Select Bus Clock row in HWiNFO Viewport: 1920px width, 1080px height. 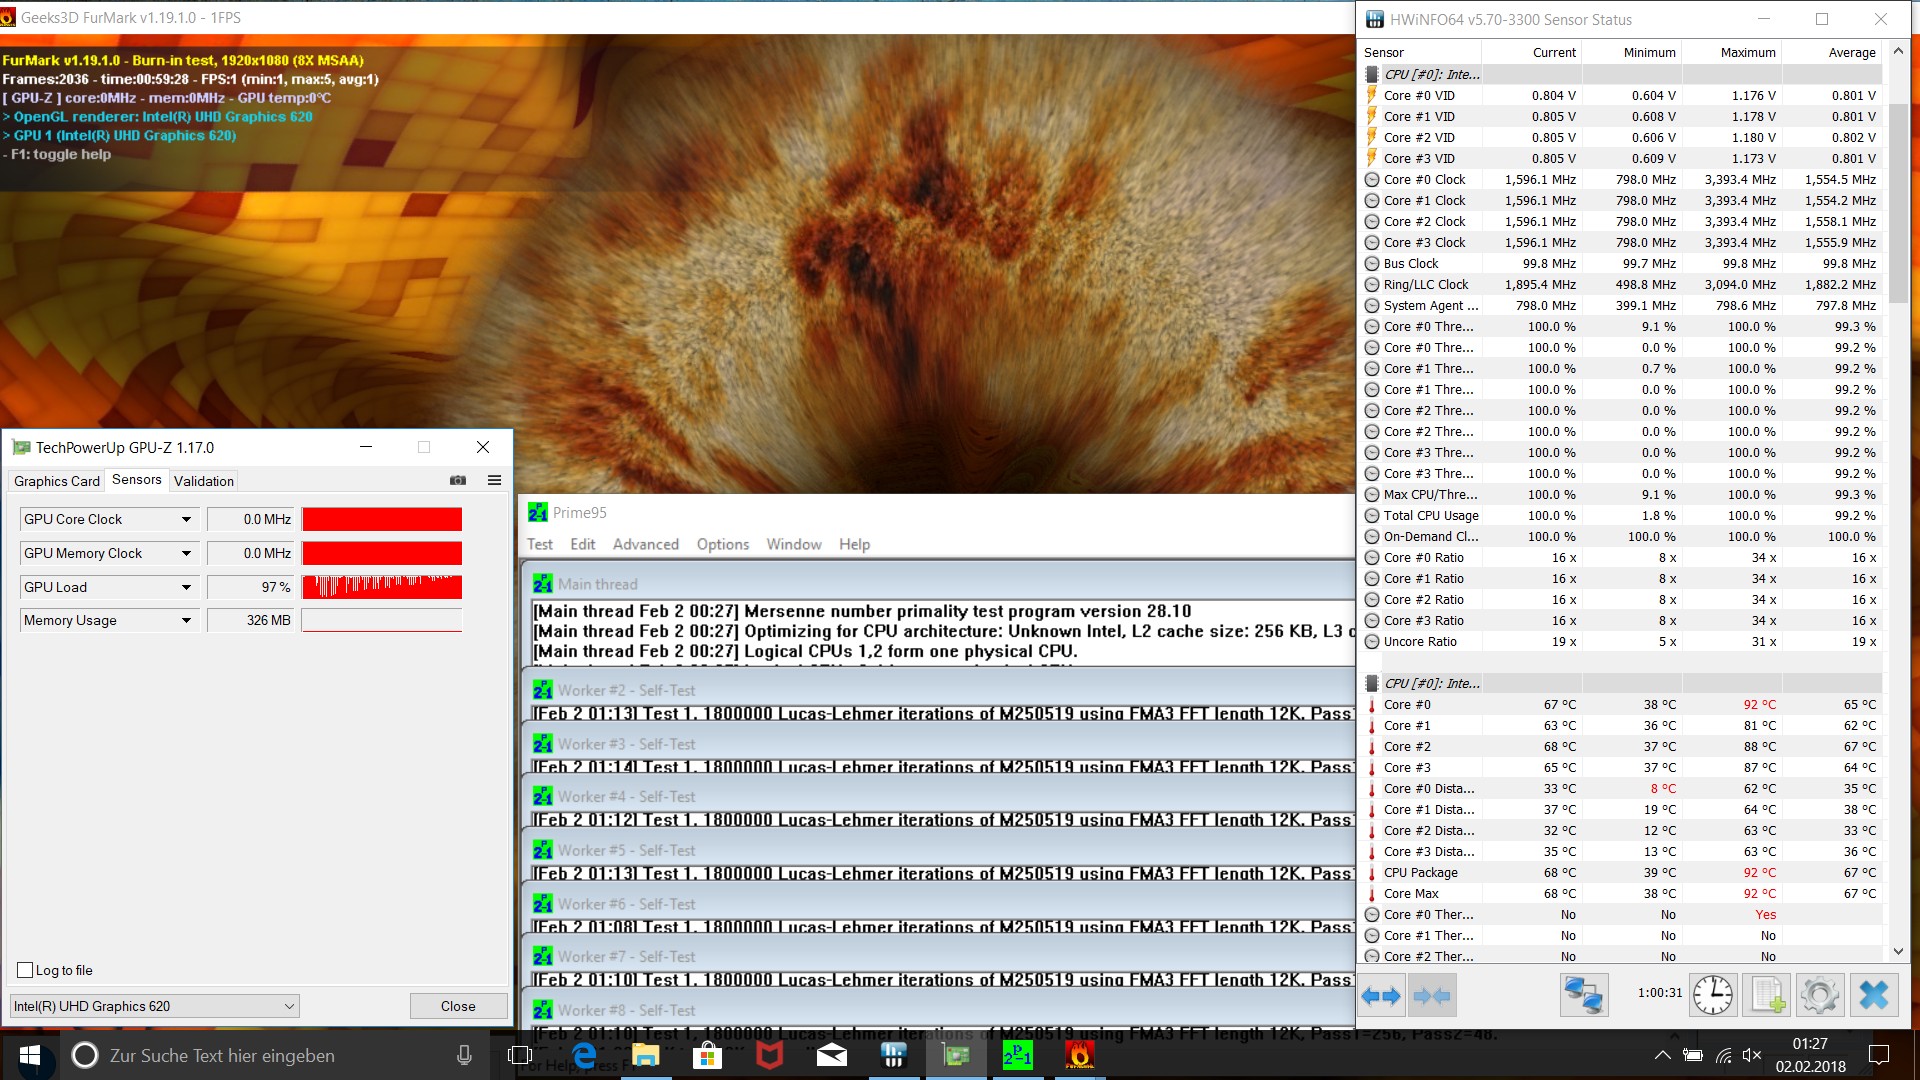(1622, 263)
